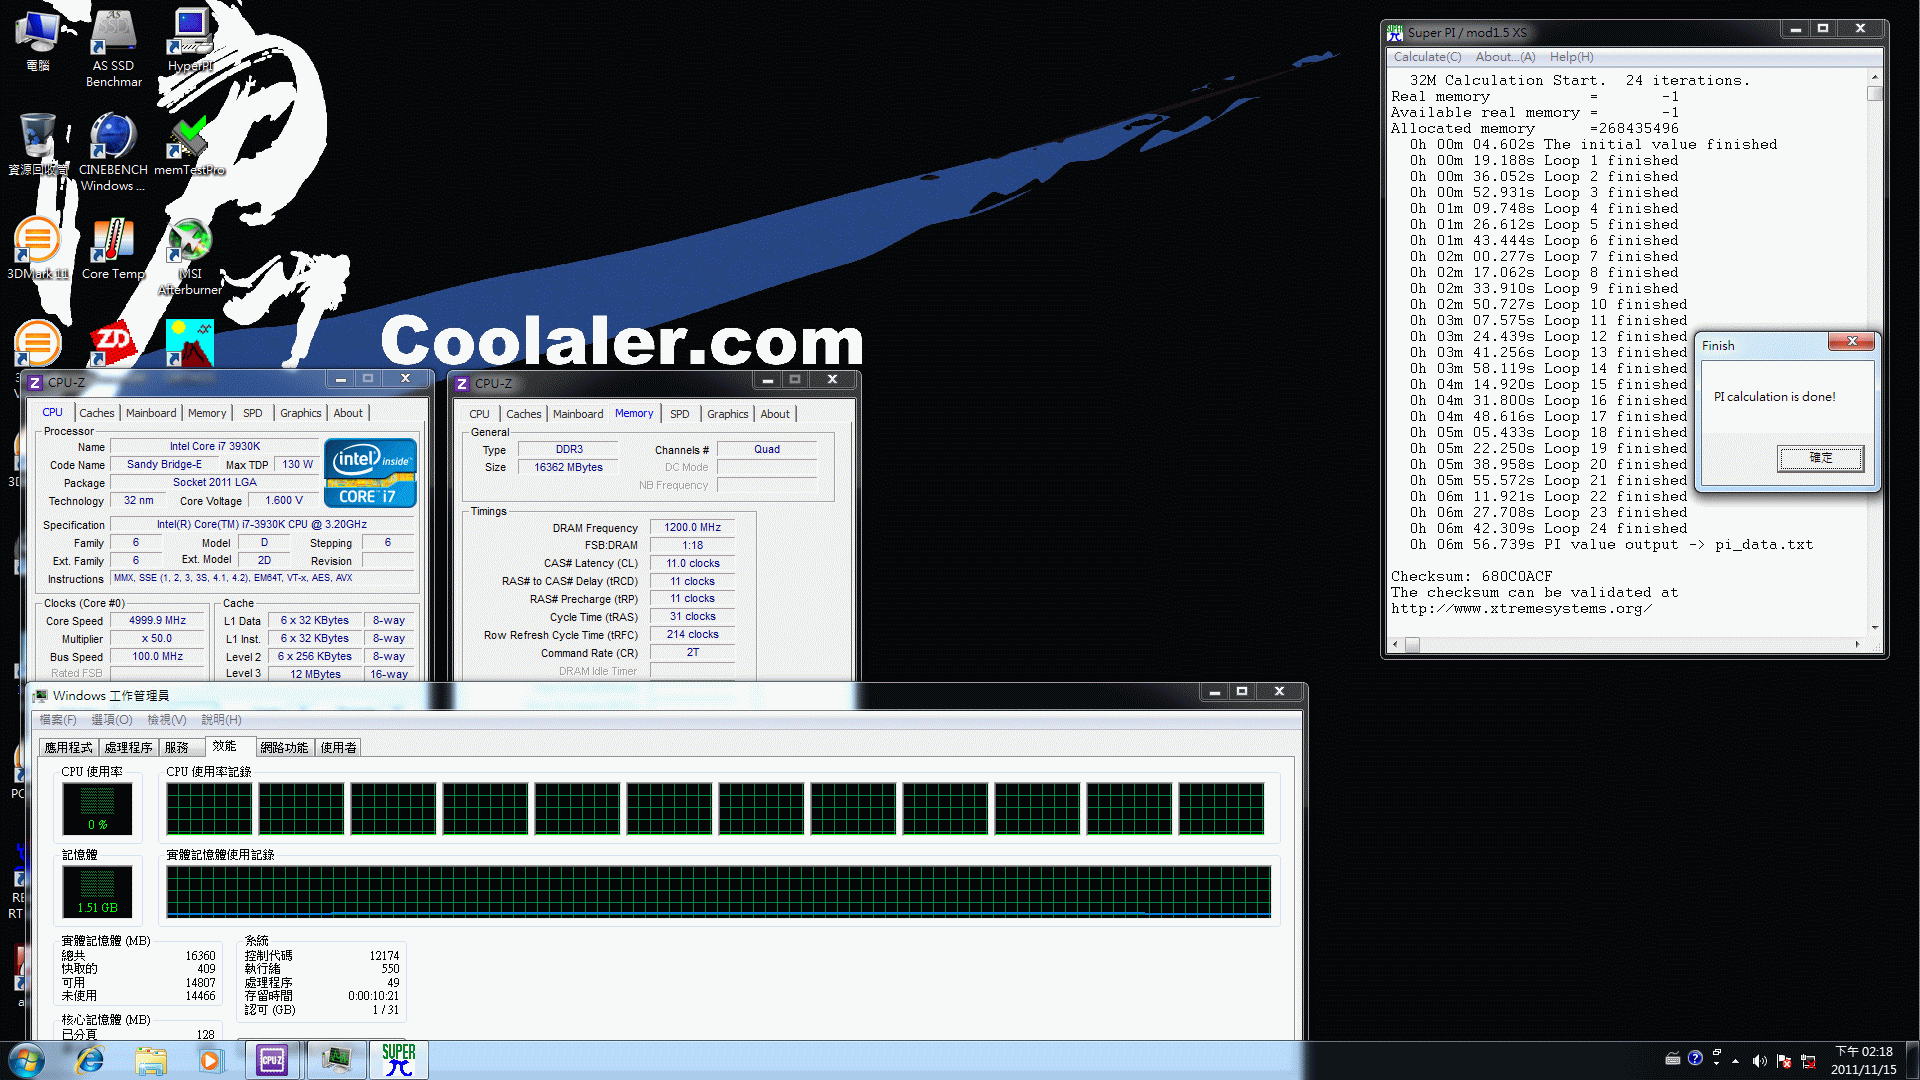Image resolution: width=1920 pixels, height=1080 pixels.
Task: Open SPD tab in left CPU-Z window
Action: [x=253, y=413]
